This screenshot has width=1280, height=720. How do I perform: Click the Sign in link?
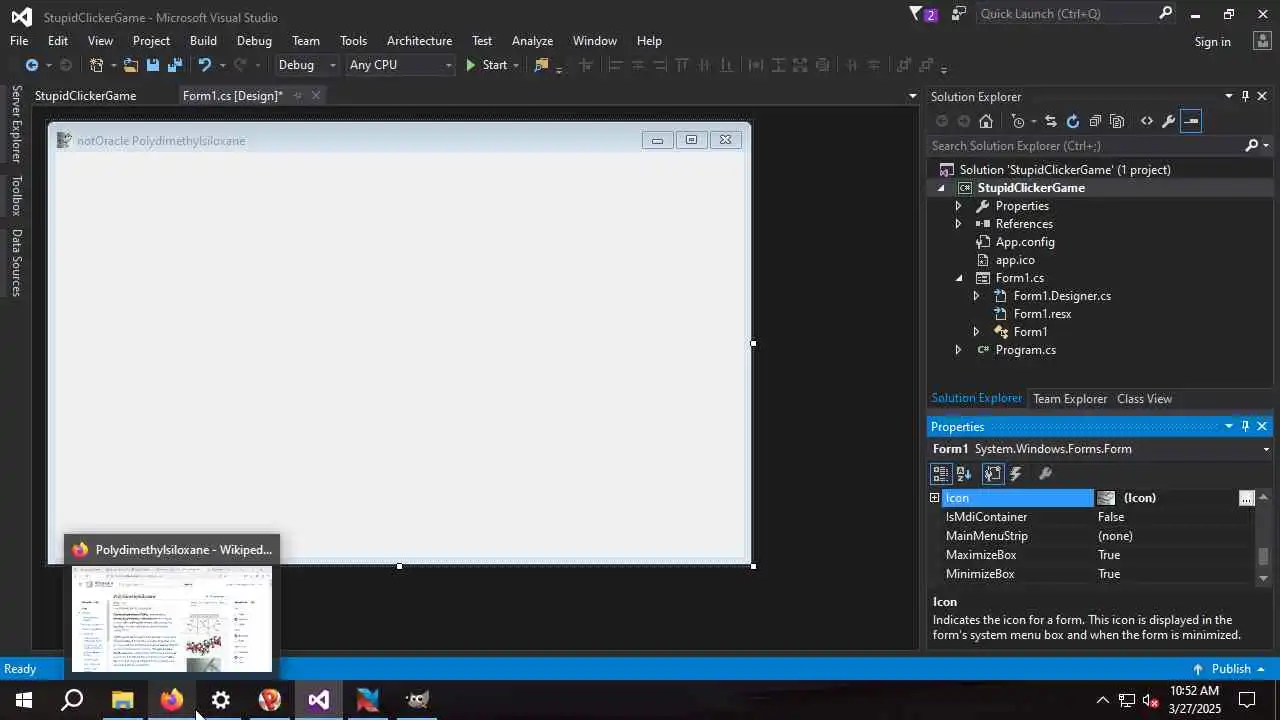(x=1212, y=42)
